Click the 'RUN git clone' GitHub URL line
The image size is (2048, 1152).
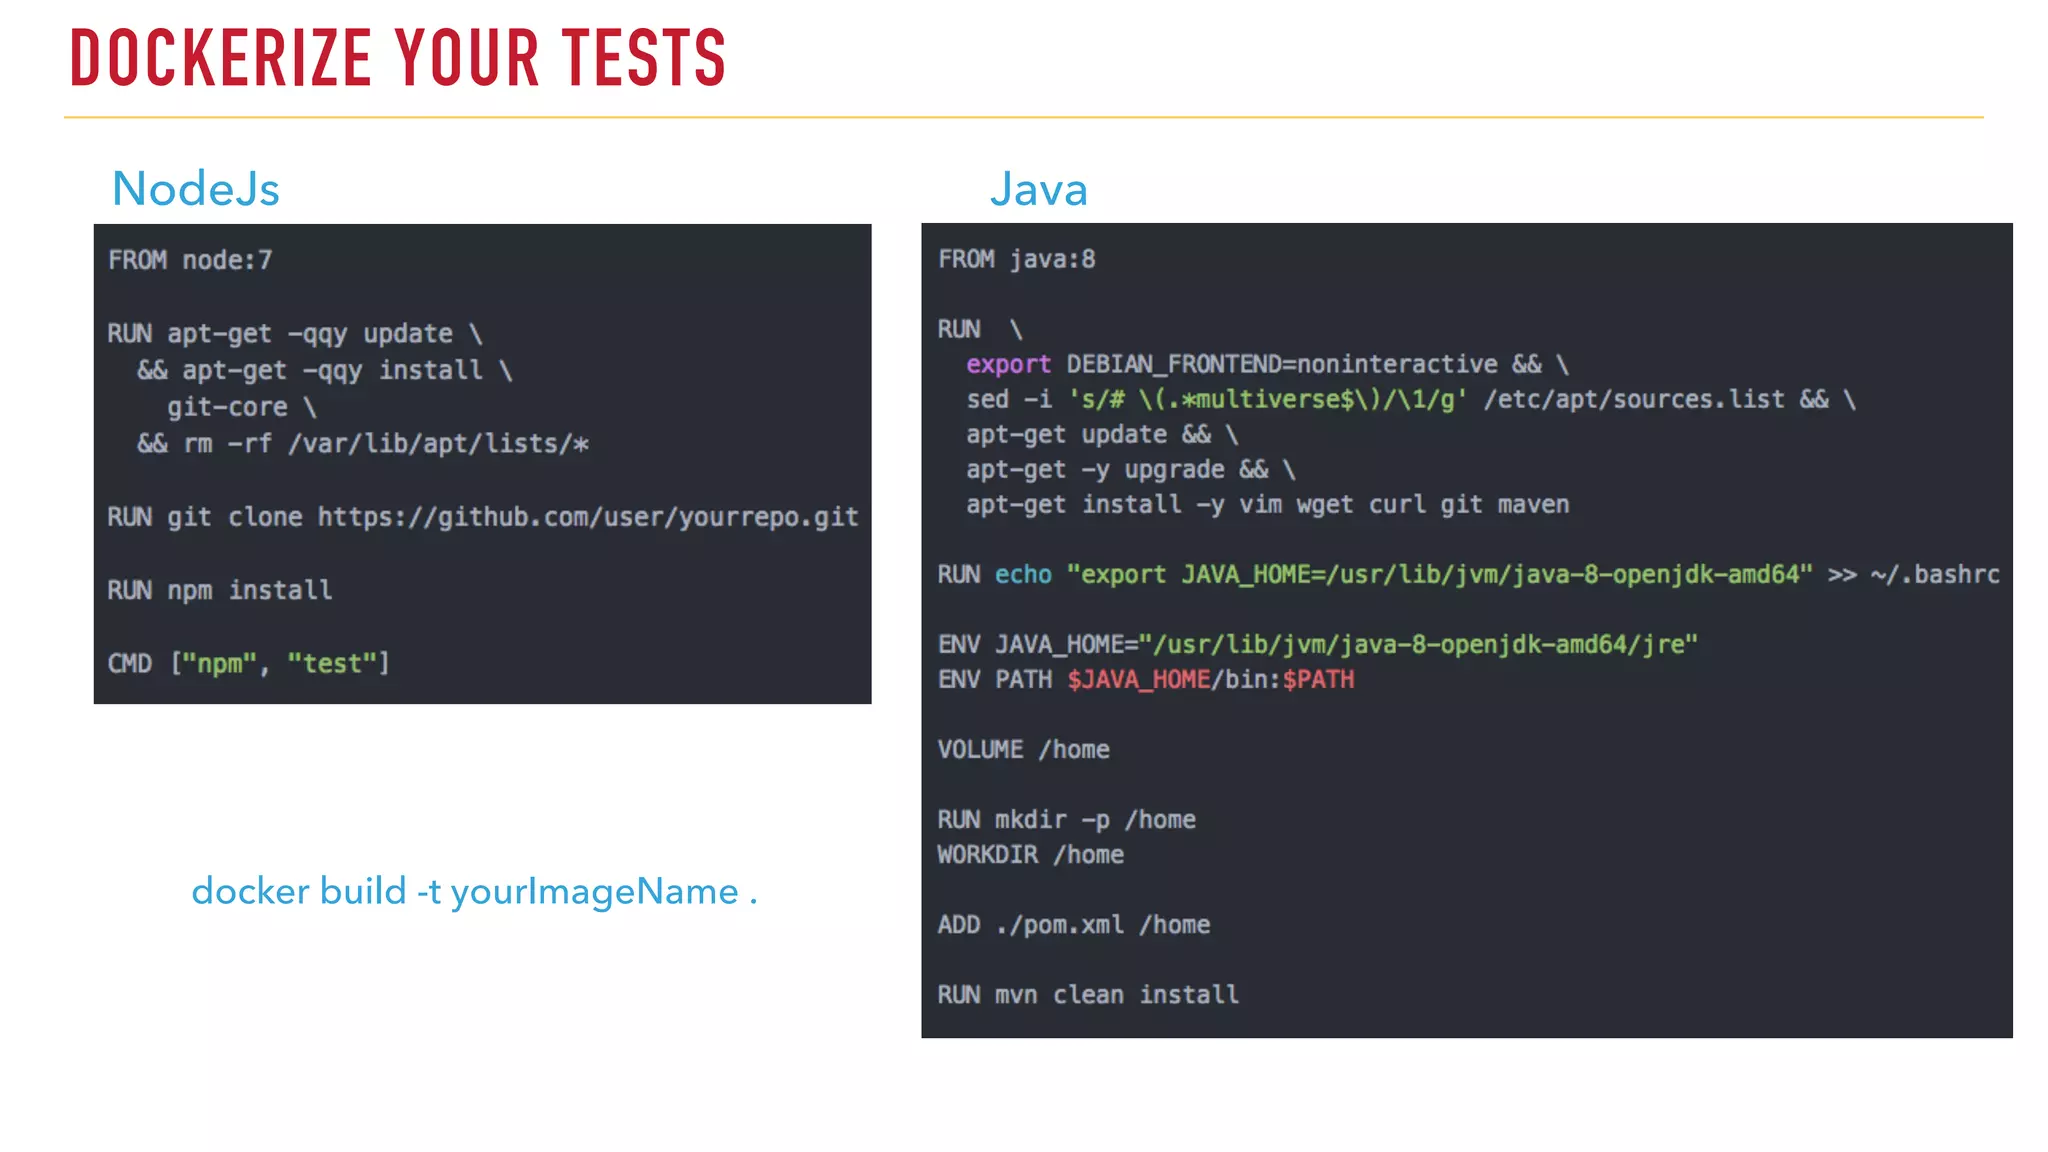coord(483,517)
